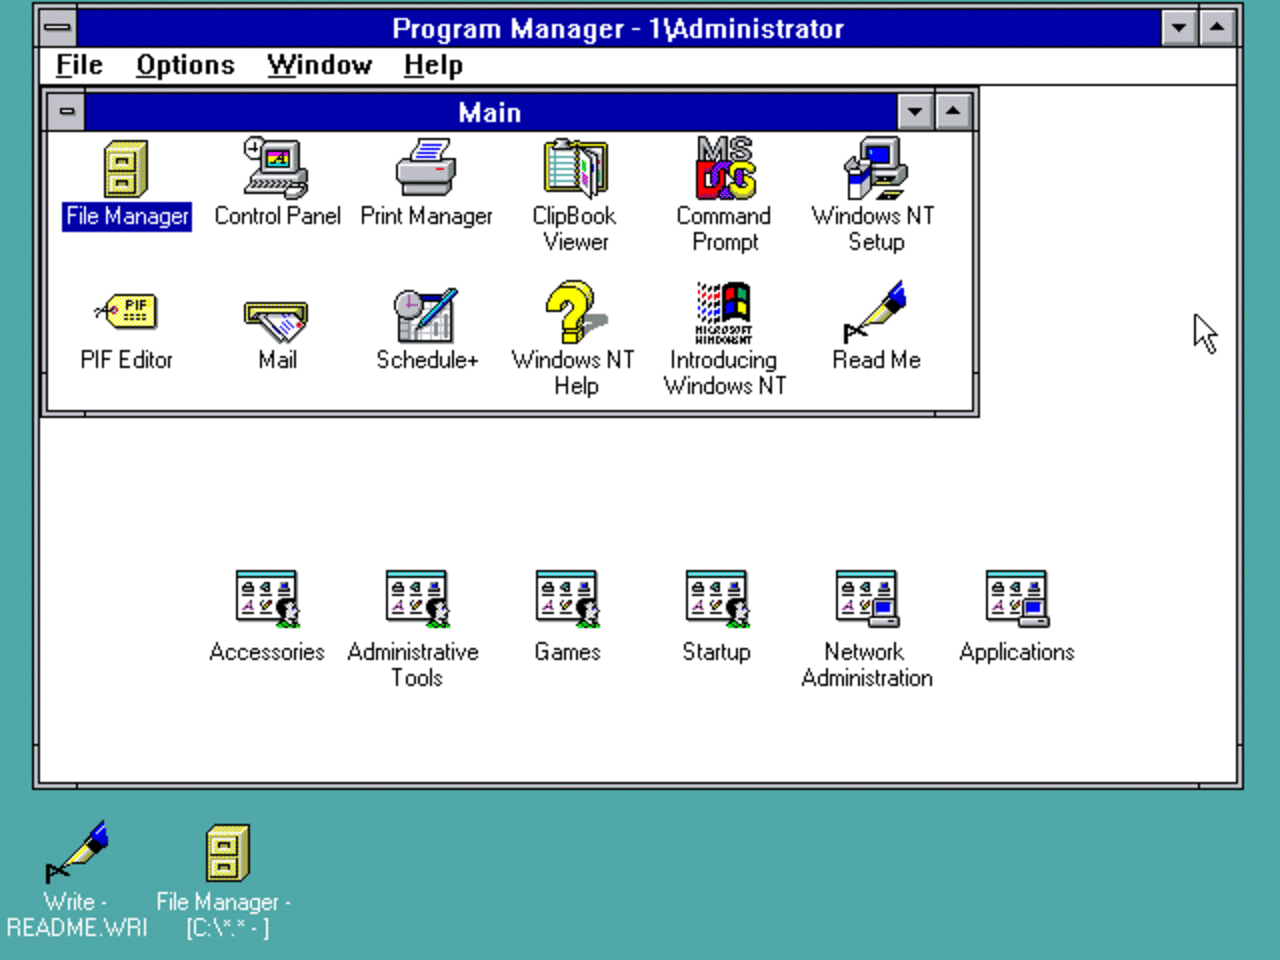
Task: Select the Read Me icon
Action: (x=875, y=313)
